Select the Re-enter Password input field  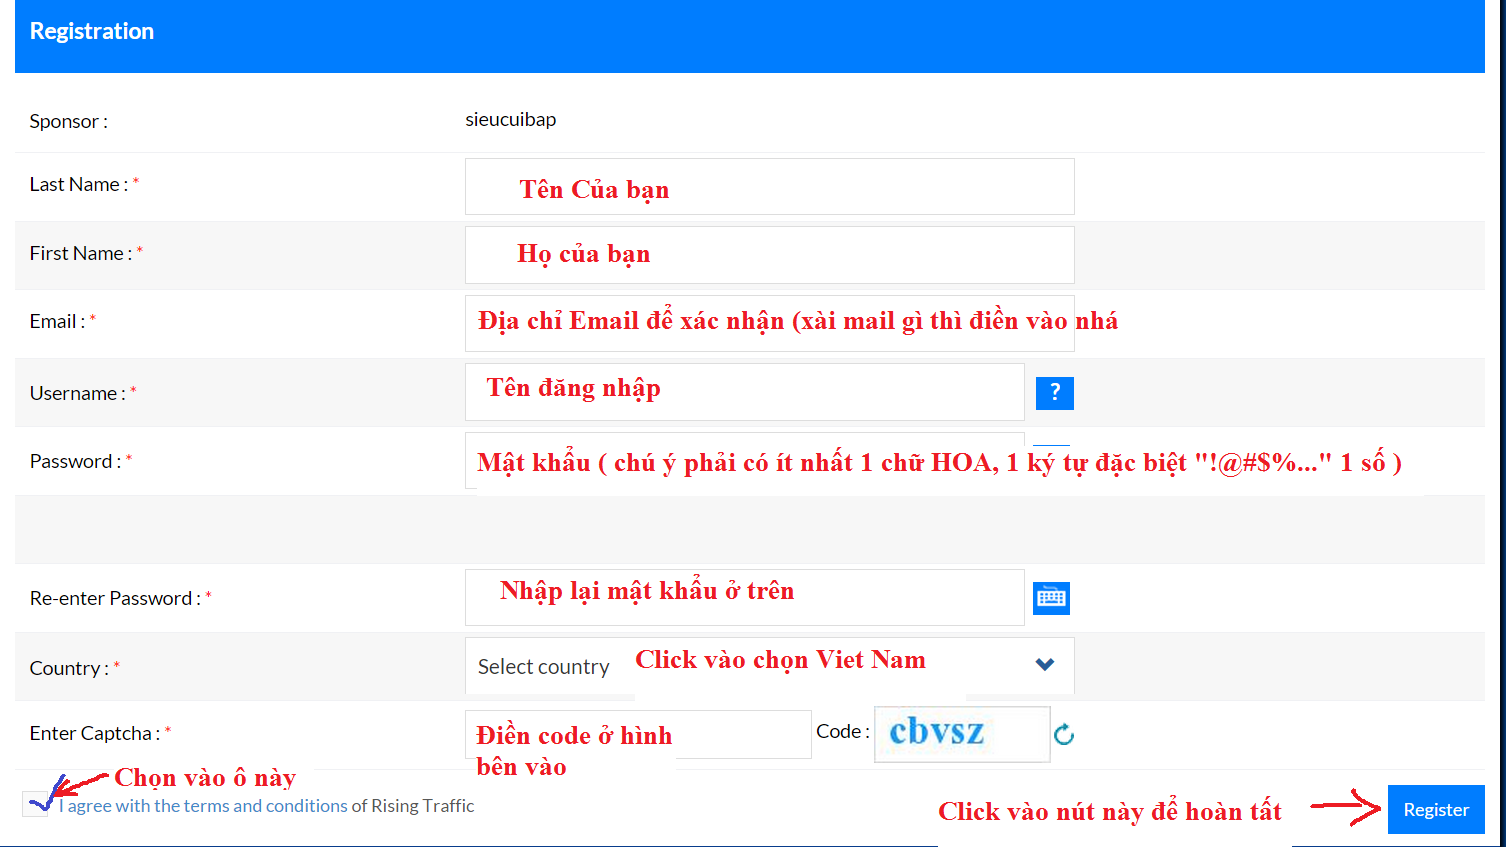pyautogui.click(x=744, y=597)
